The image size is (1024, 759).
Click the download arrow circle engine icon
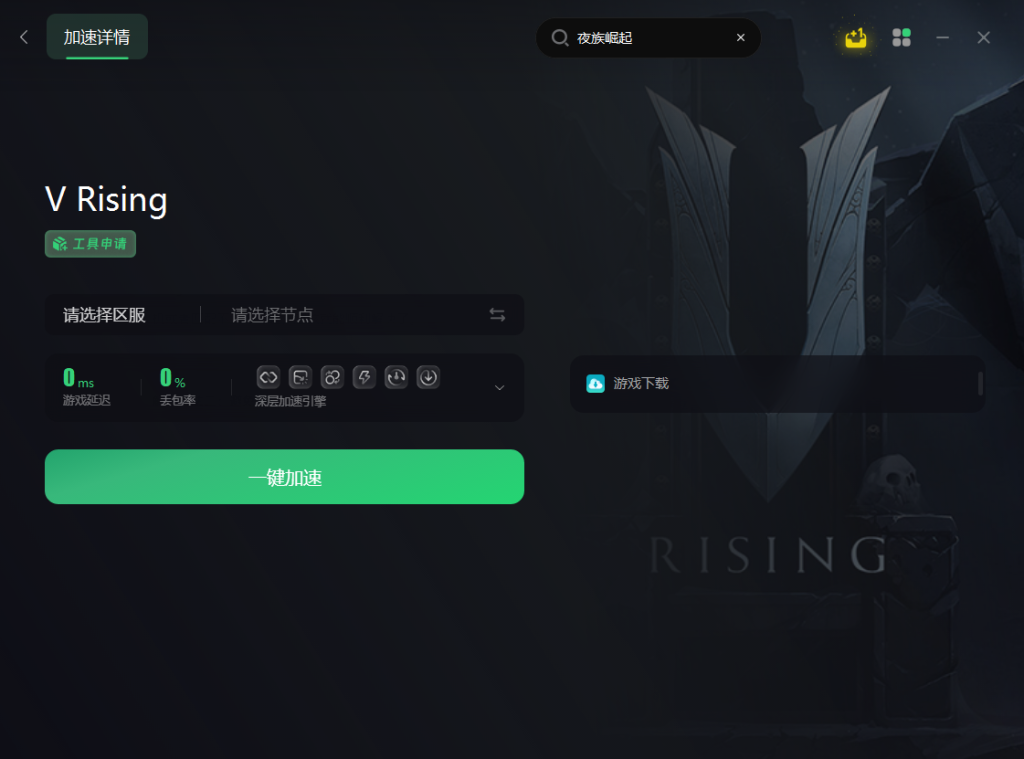428,377
